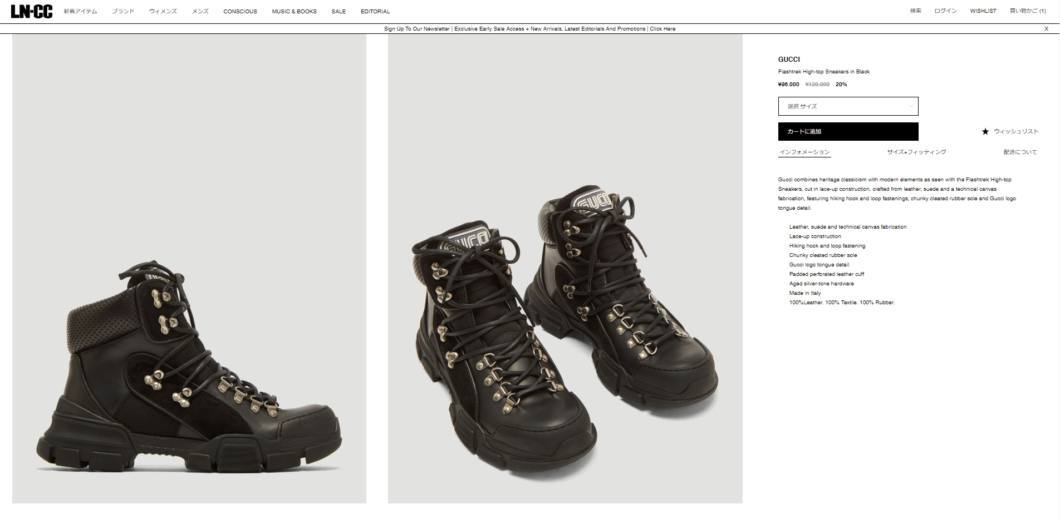Open the MUSIC & BOOKS menu
Image resolution: width=1060 pixels, height=519 pixels.
pos(294,11)
